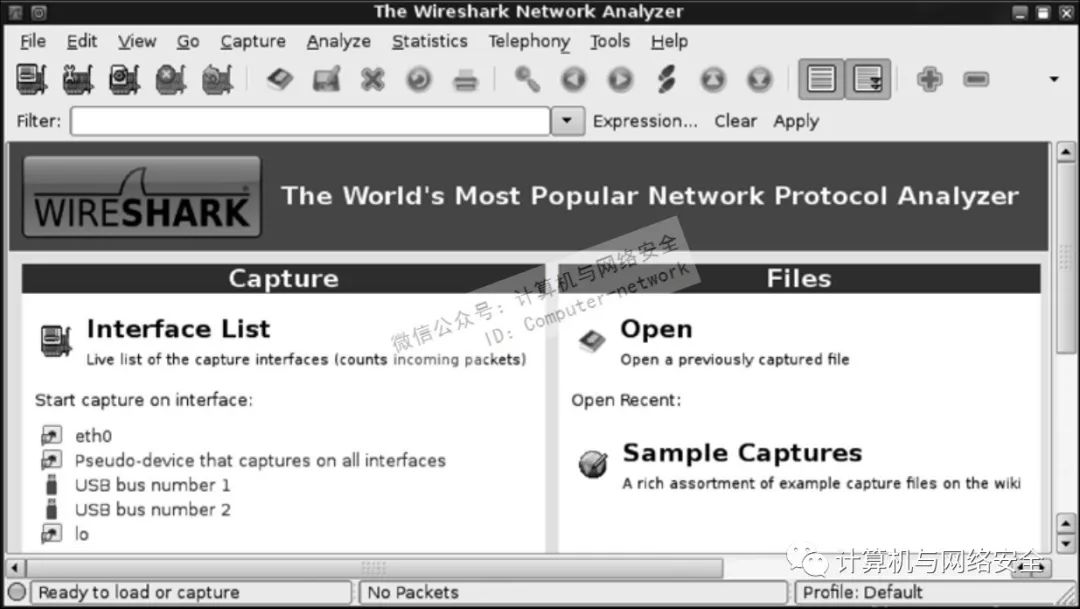Click the Open folder icon in Files
Image resolution: width=1080 pixels, height=609 pixels.
click(x=592, y=340)
